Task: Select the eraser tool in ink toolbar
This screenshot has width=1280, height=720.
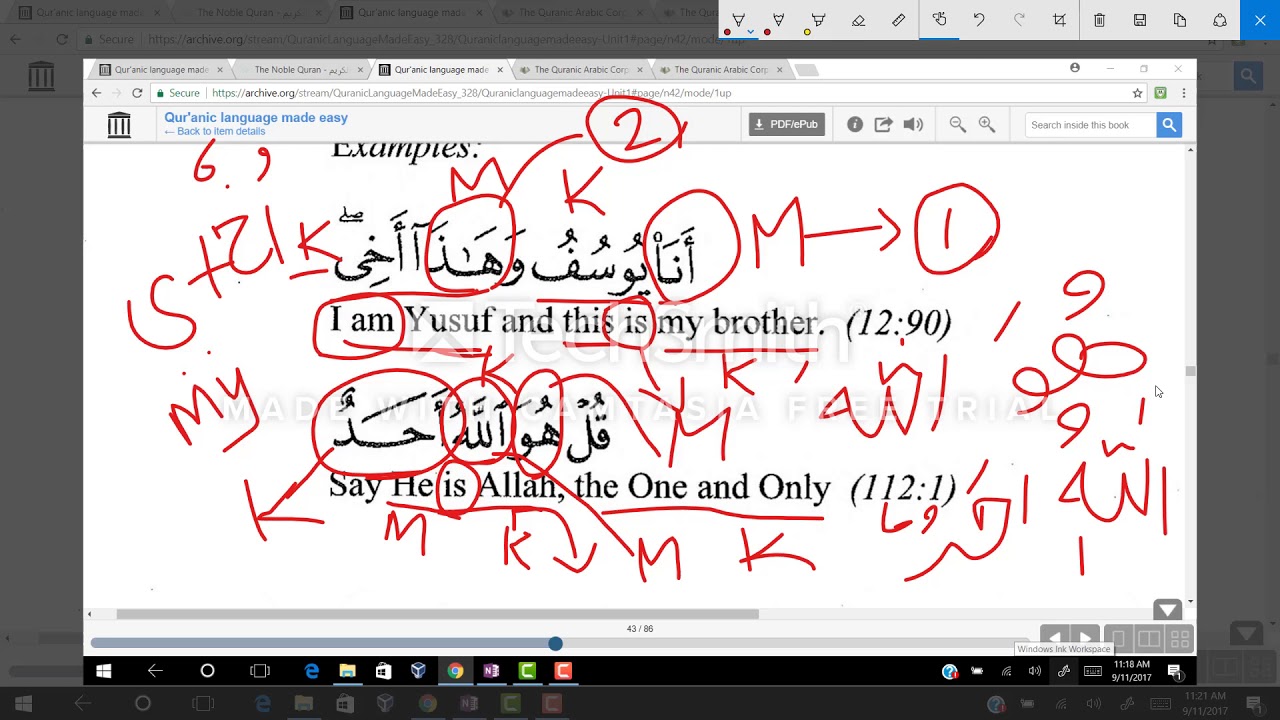Action: pos(858,20)
